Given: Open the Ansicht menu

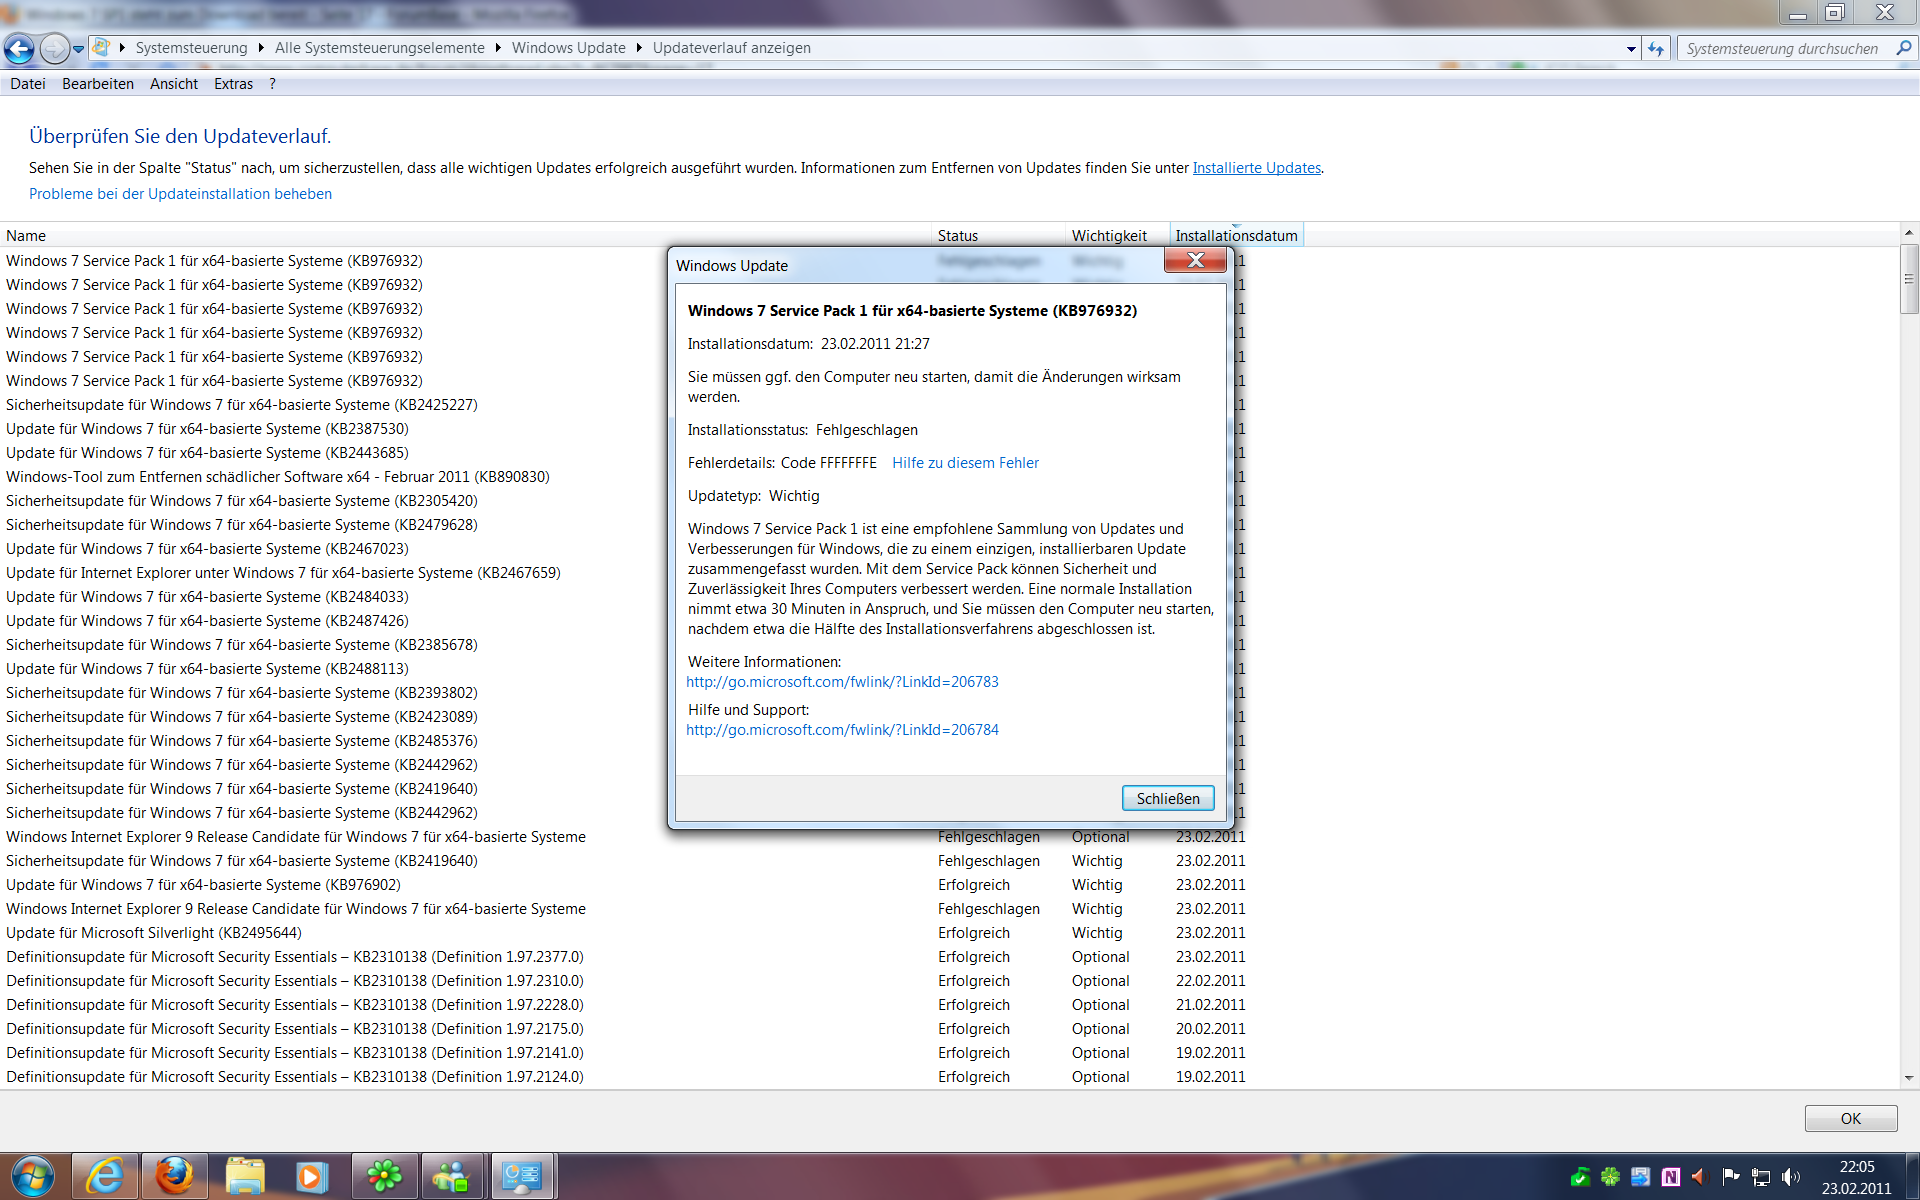Looking at the screenshot, I should pos(173,84).
